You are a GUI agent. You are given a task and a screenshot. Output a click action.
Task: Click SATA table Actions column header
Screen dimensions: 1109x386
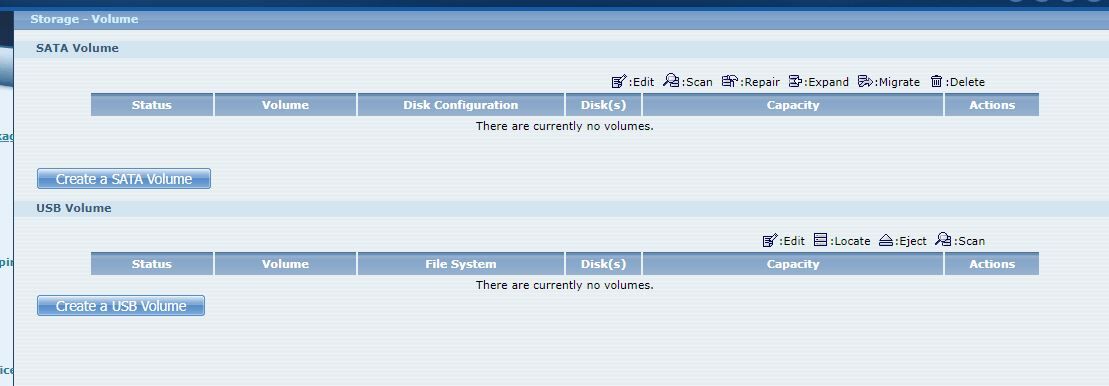[992, 105]
